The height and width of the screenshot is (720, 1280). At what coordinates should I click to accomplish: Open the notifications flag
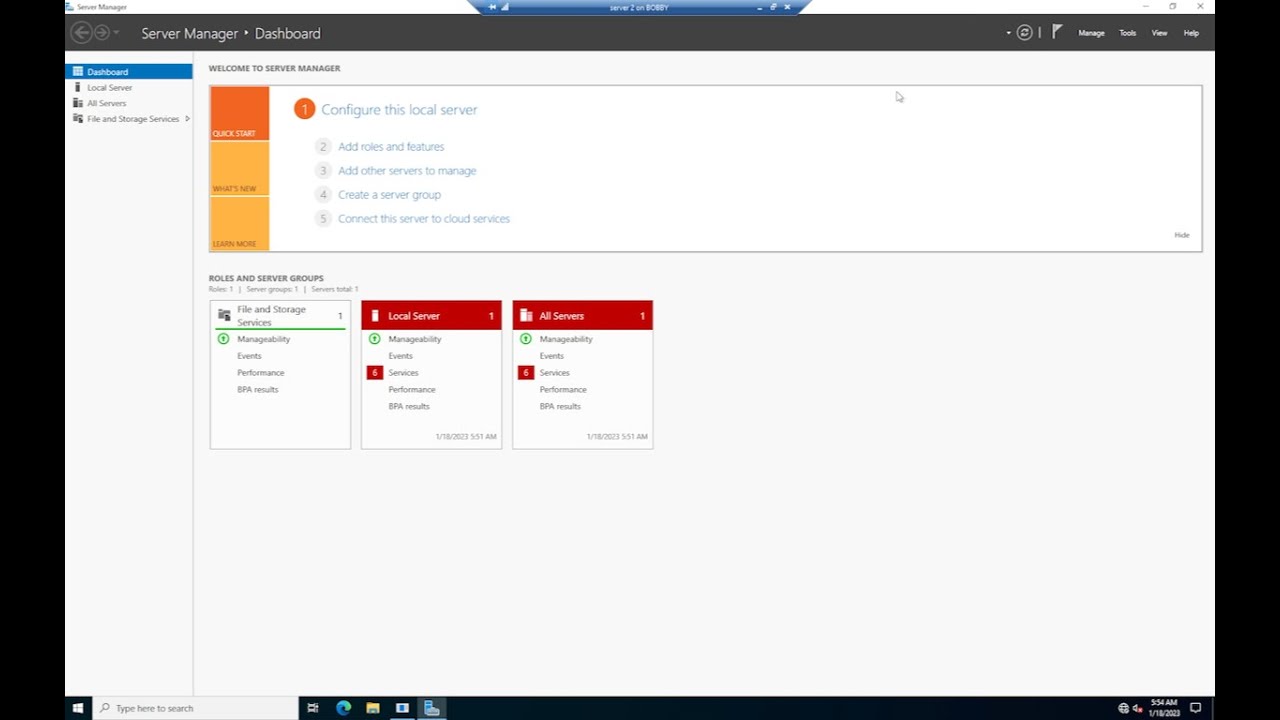tap(1057, 33)
